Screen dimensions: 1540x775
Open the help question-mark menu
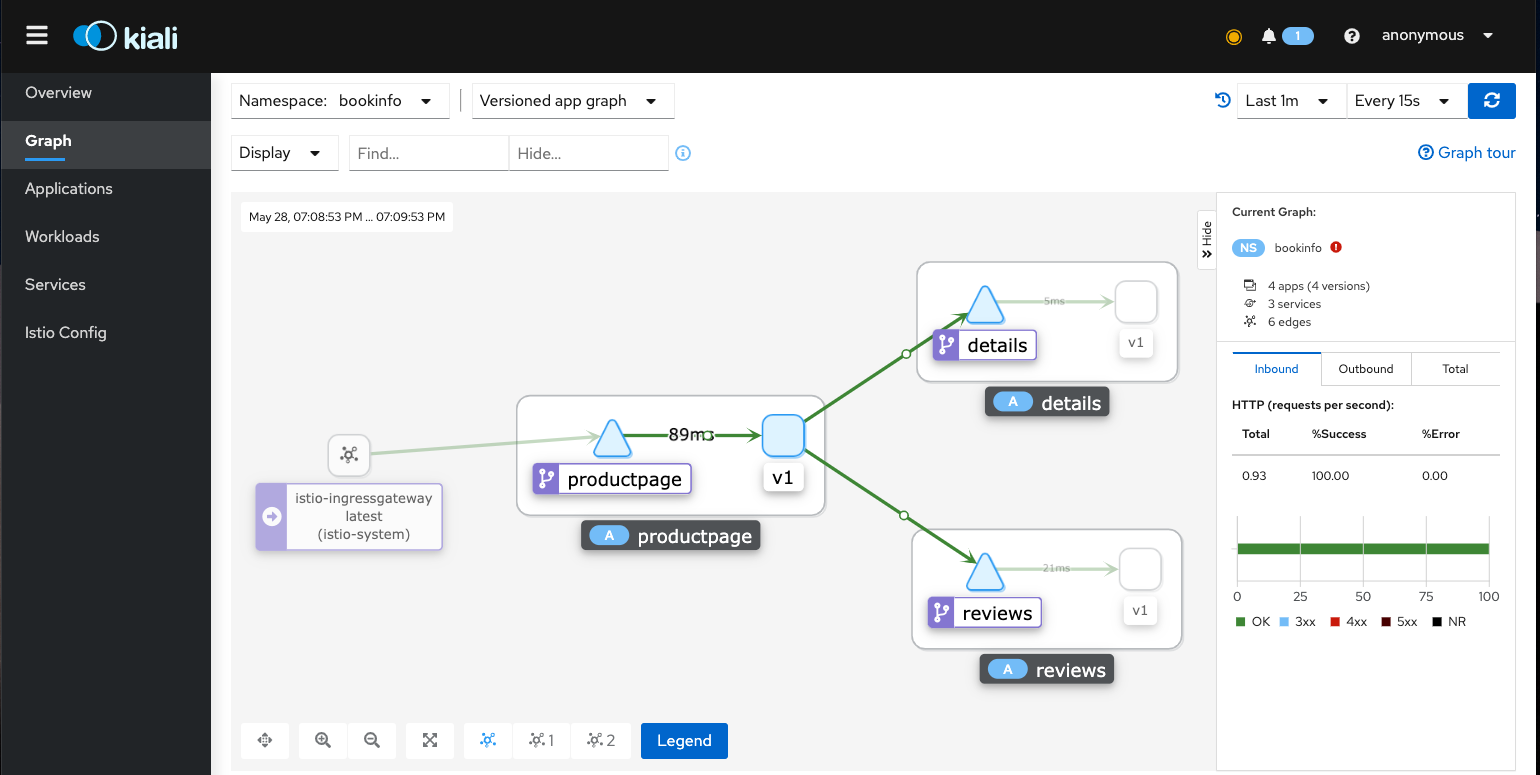(x=1352, y=36)
